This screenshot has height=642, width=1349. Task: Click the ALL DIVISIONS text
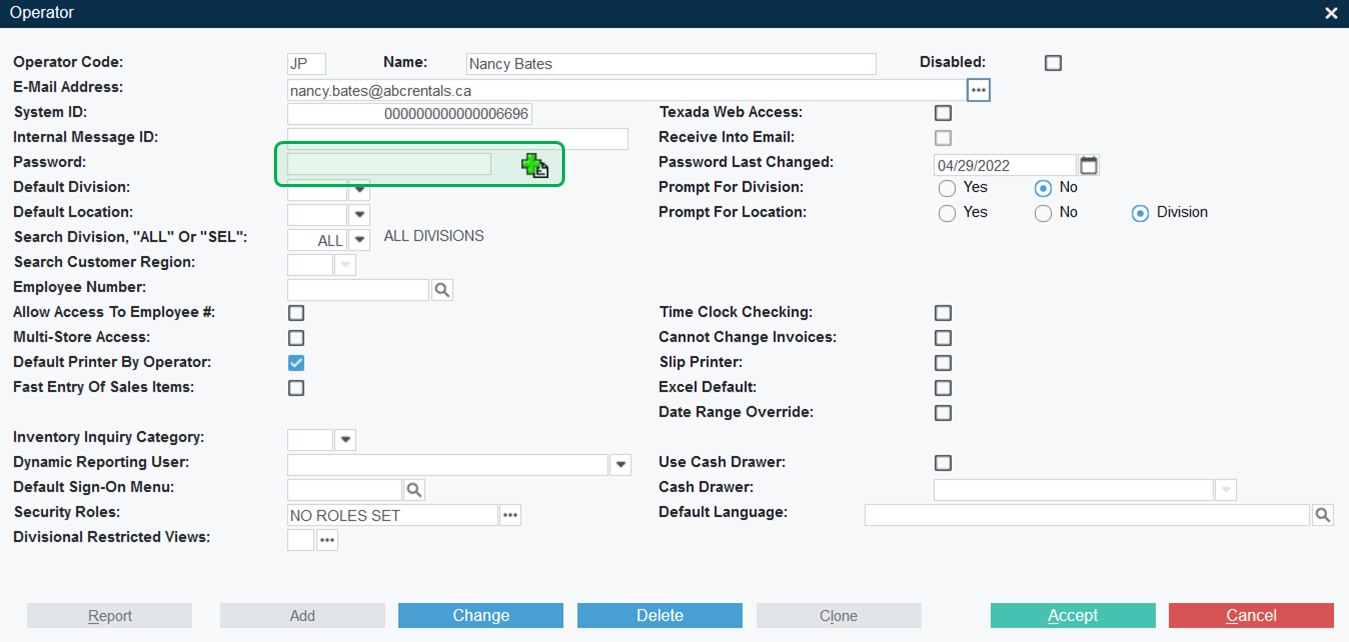point(434,236)
